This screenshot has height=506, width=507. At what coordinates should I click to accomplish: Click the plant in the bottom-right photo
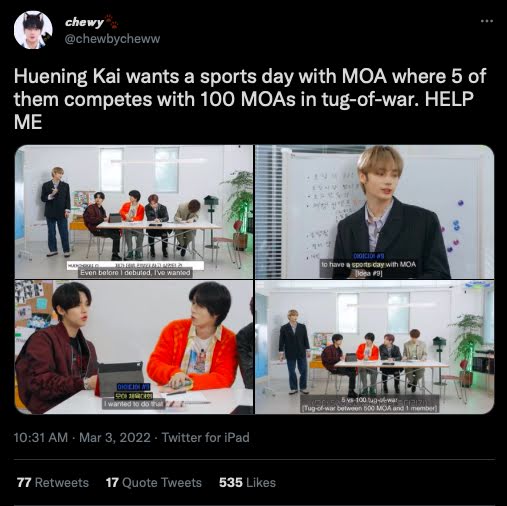[x=468, y=345]
